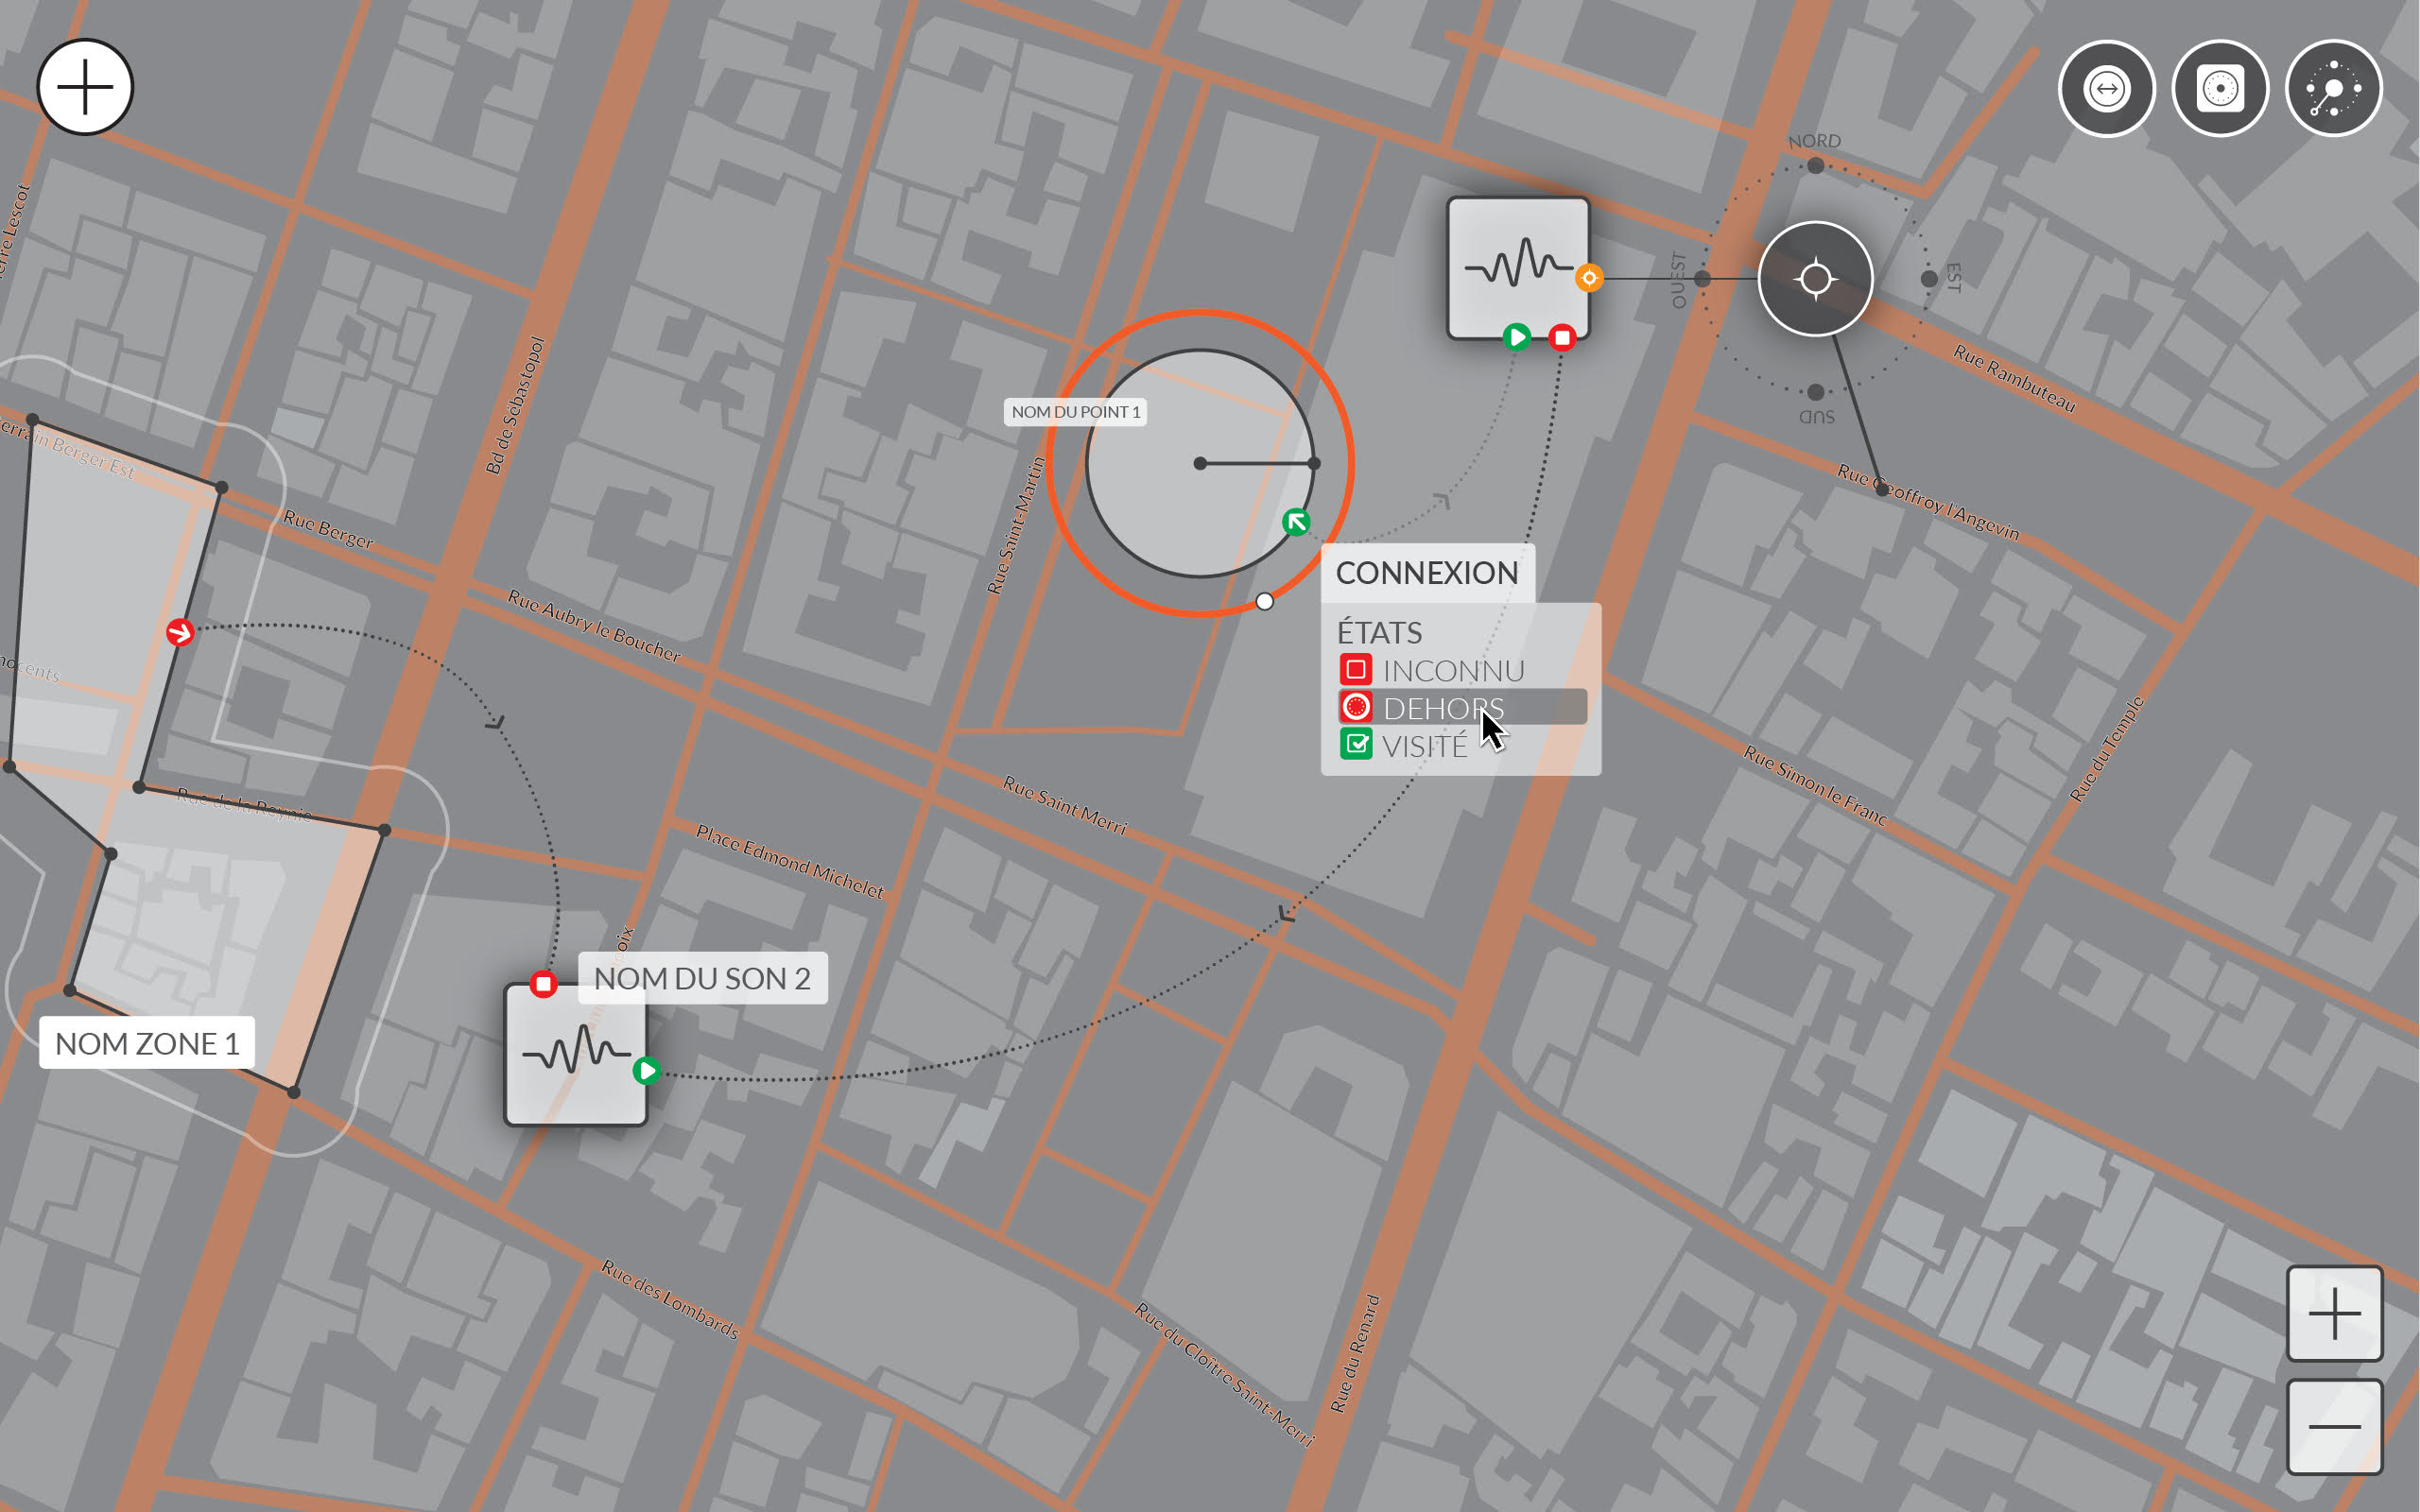Click red stop connector above NOM DU SON 2

pyautogui.click(x=543, y=984)
